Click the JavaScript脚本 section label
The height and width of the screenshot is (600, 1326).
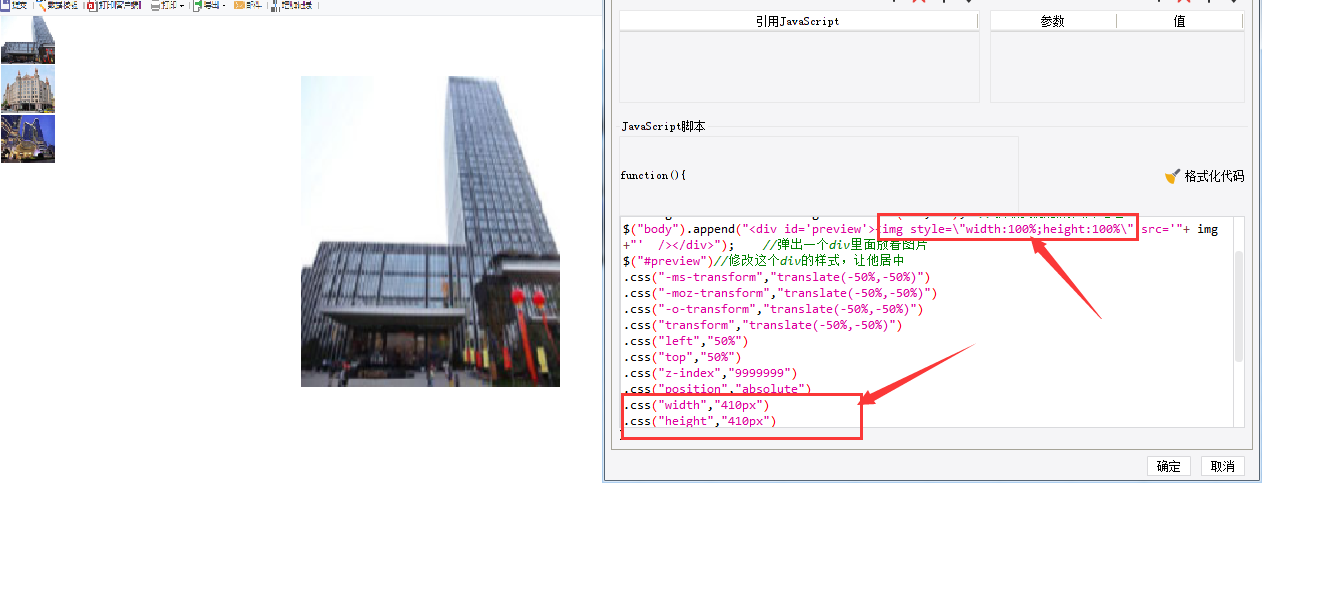pos(664,127)
